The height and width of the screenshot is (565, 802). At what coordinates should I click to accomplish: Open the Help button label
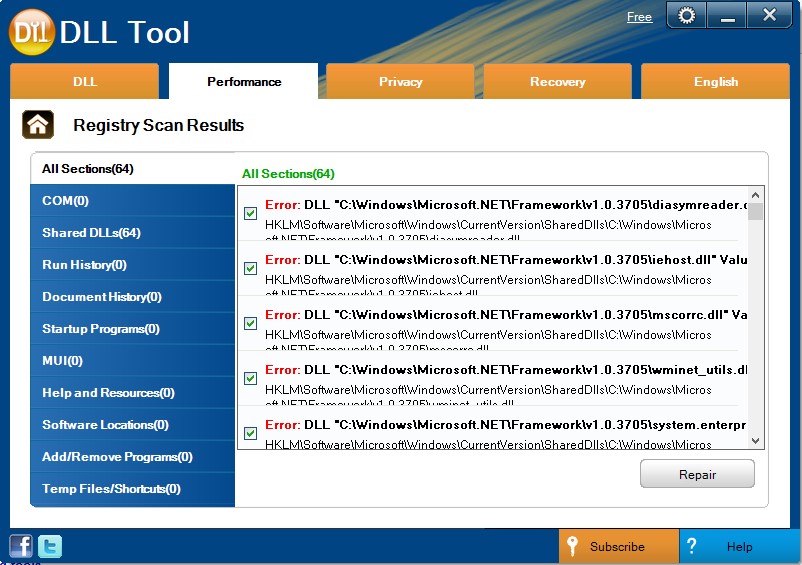(x=739, y=547)
